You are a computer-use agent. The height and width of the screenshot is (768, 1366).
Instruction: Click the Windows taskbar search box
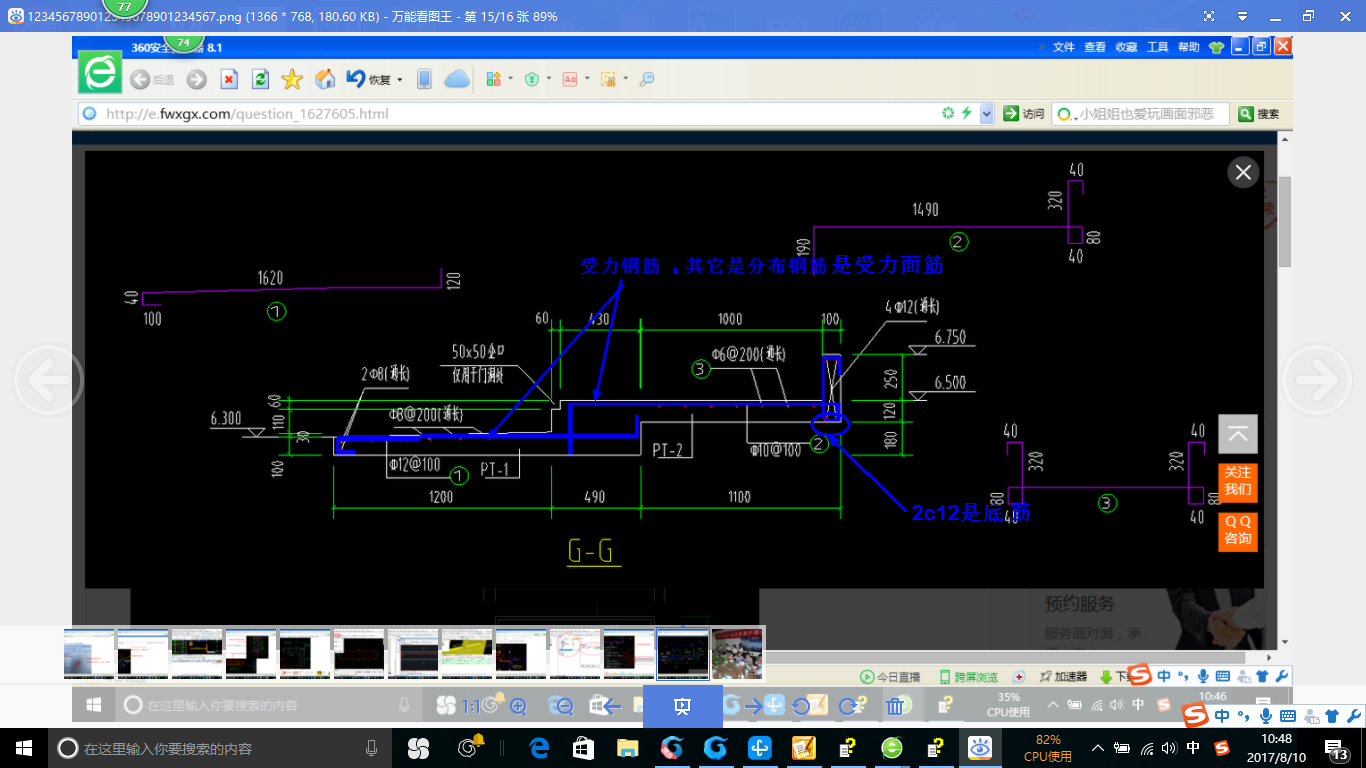(x=220, y=748)
